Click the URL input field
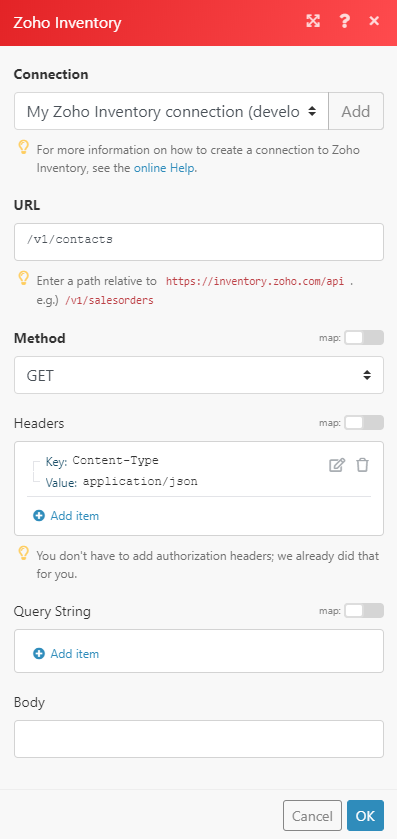The image size is (397, 839). [199, 242]
